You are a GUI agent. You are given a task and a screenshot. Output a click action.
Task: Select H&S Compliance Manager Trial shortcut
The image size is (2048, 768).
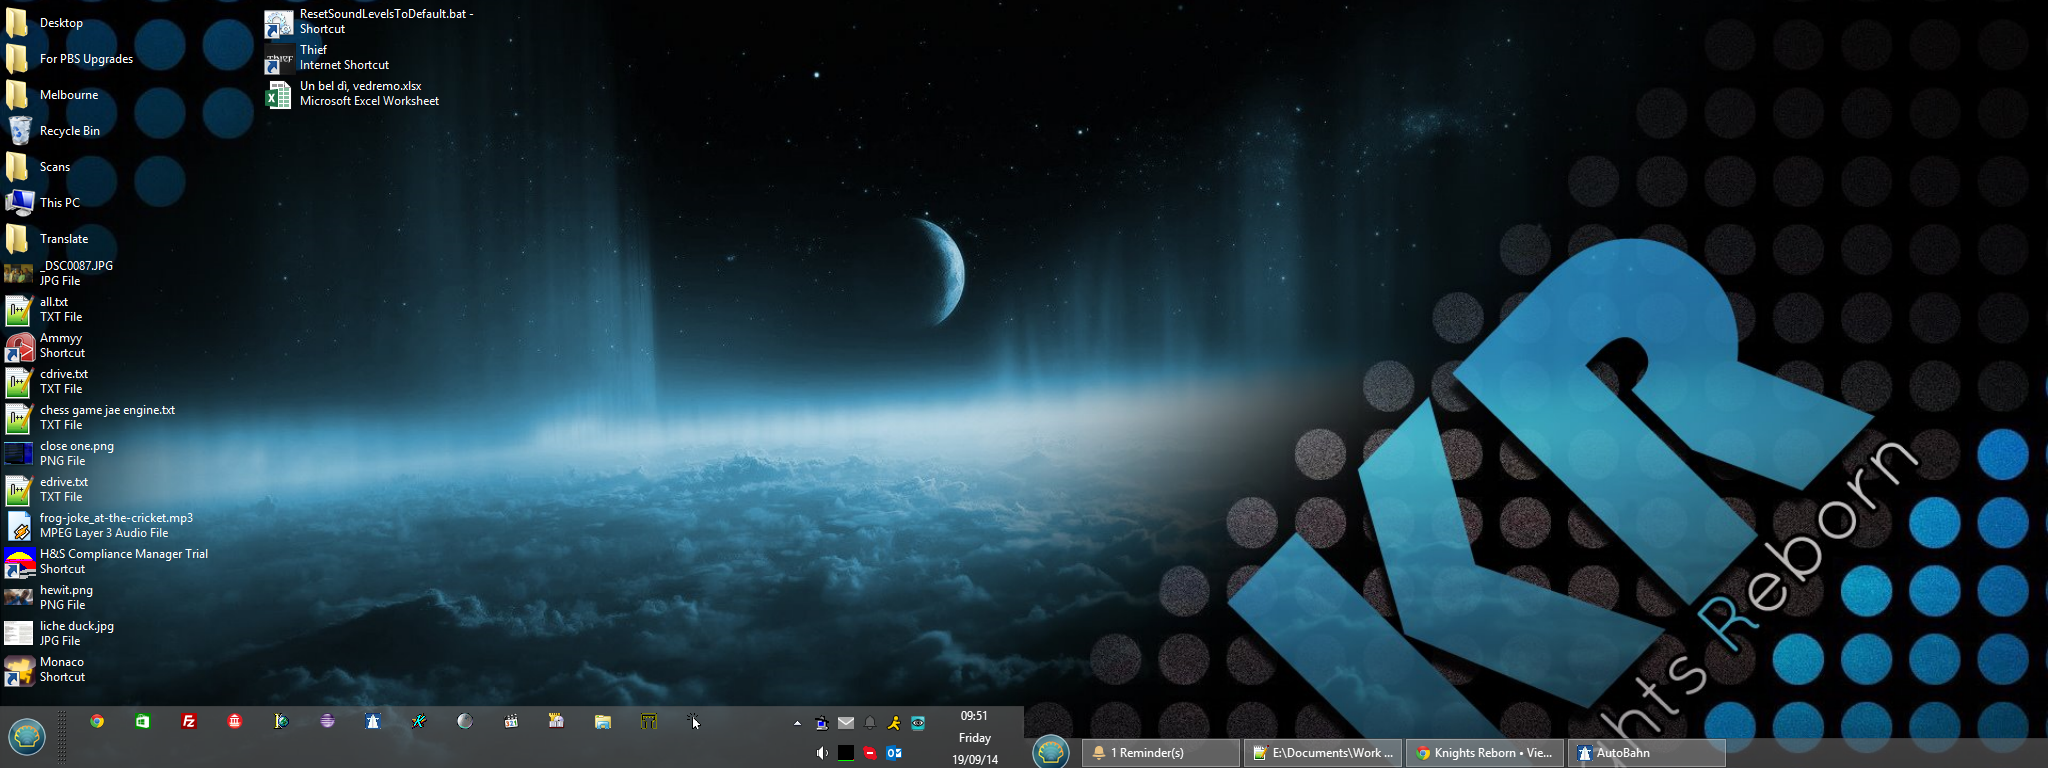click(x=107, y=562)
